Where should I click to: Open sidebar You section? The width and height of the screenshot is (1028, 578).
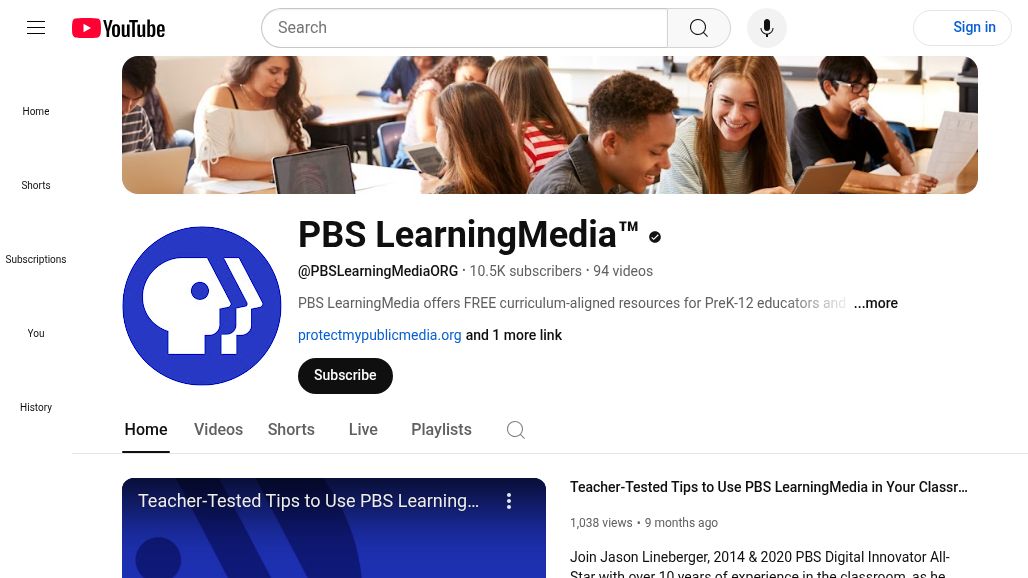(36, 334)
